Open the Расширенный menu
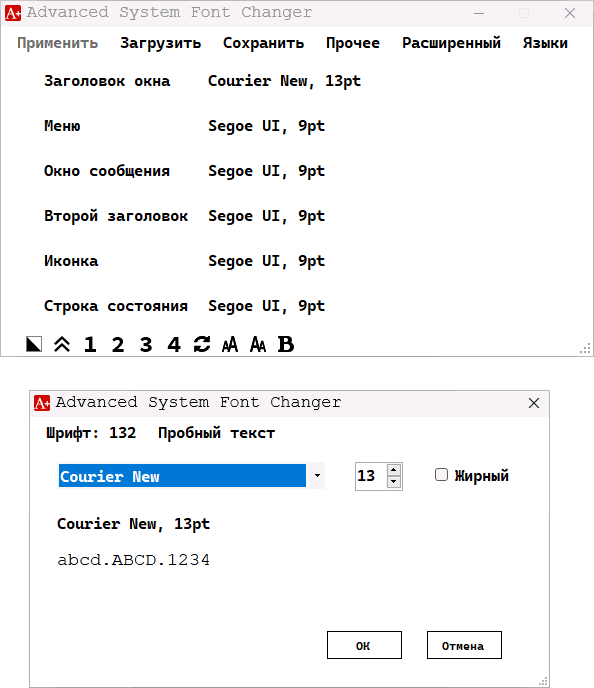594x688 pixels. (451, 43)
